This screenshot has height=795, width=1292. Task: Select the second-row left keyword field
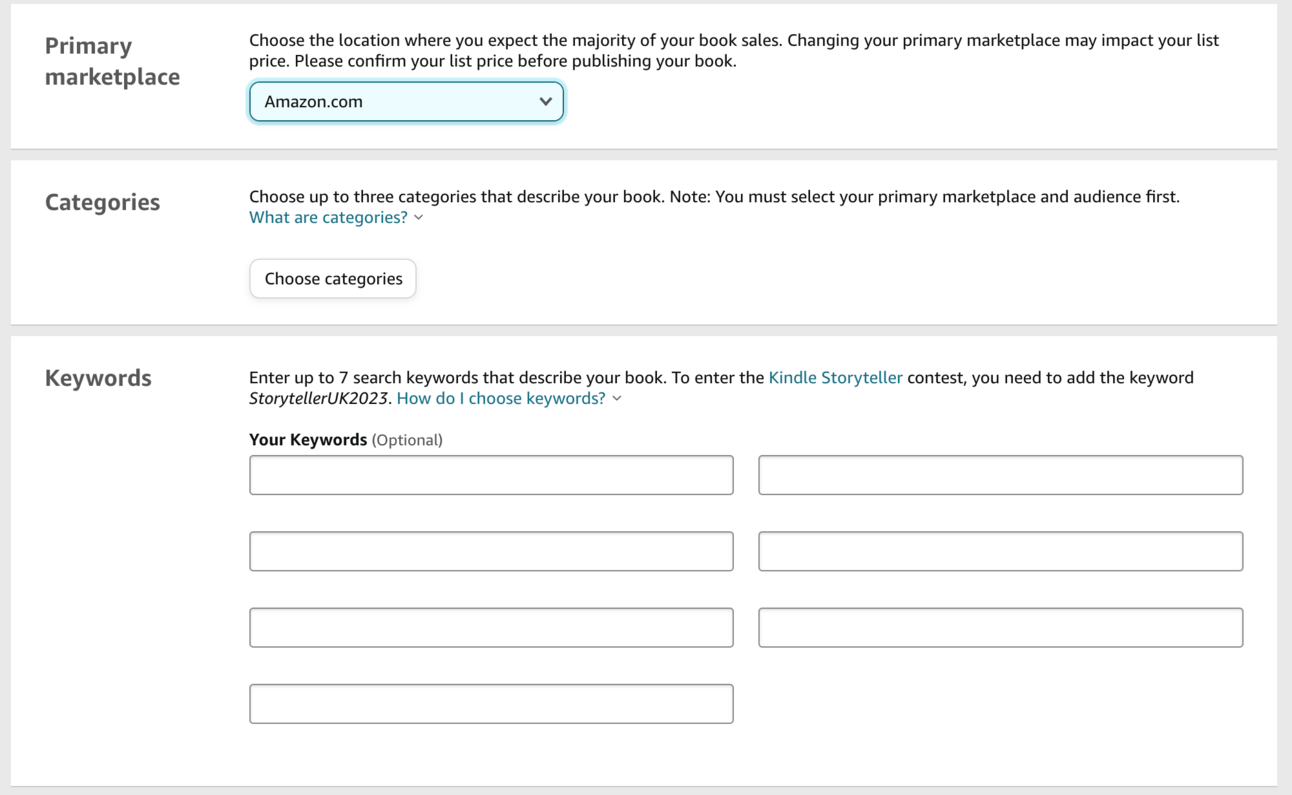491,551
